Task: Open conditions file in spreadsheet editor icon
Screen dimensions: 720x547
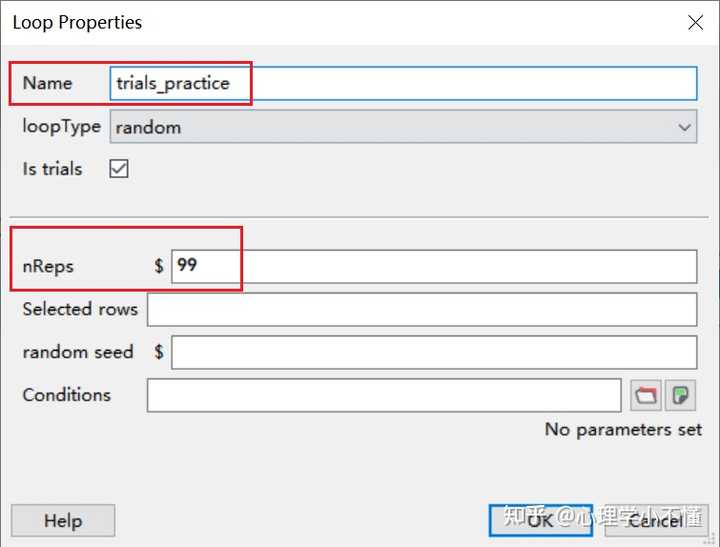Action: (x=681, y=395)
